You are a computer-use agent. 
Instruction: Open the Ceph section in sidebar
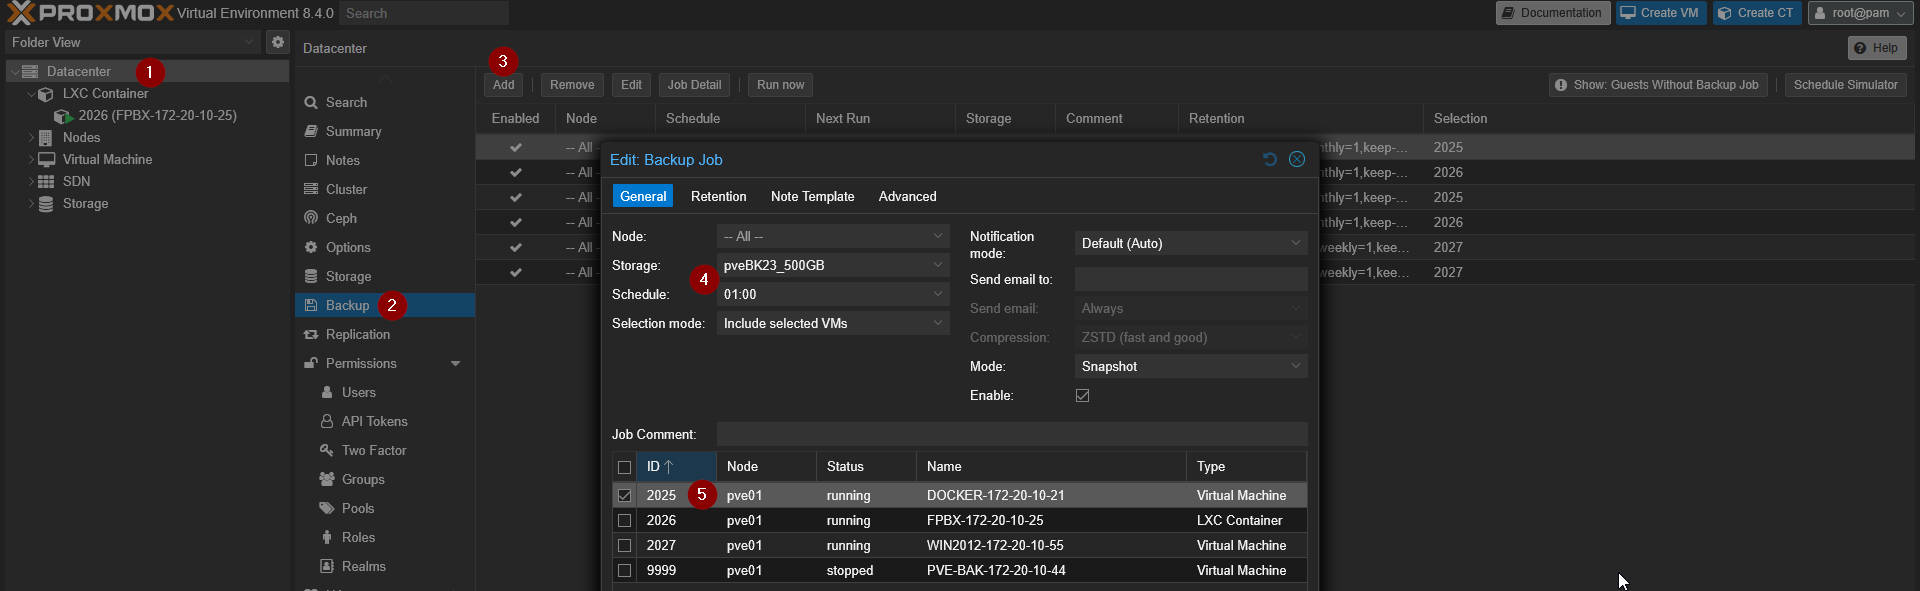341,218
